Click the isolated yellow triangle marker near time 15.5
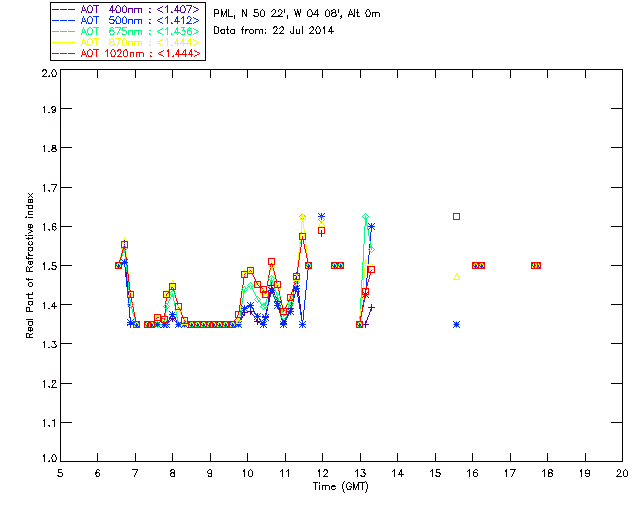This screenshot has width=640, height=512. click(456, 276)
